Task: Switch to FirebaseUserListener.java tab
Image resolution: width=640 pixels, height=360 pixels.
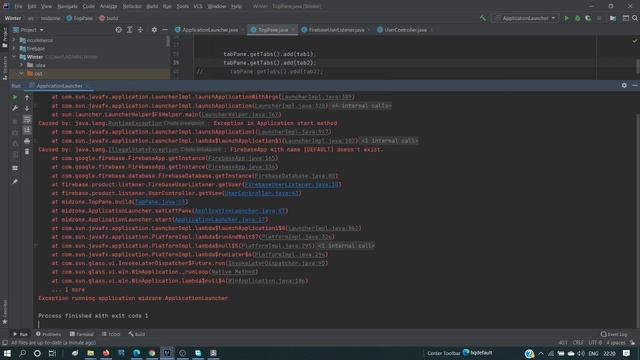Action: pos(336,30)
